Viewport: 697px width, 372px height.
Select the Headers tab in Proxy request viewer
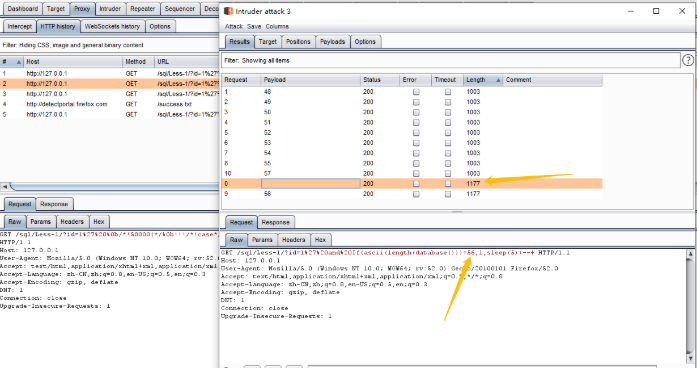pyautogui.click(x=72, y=222)
